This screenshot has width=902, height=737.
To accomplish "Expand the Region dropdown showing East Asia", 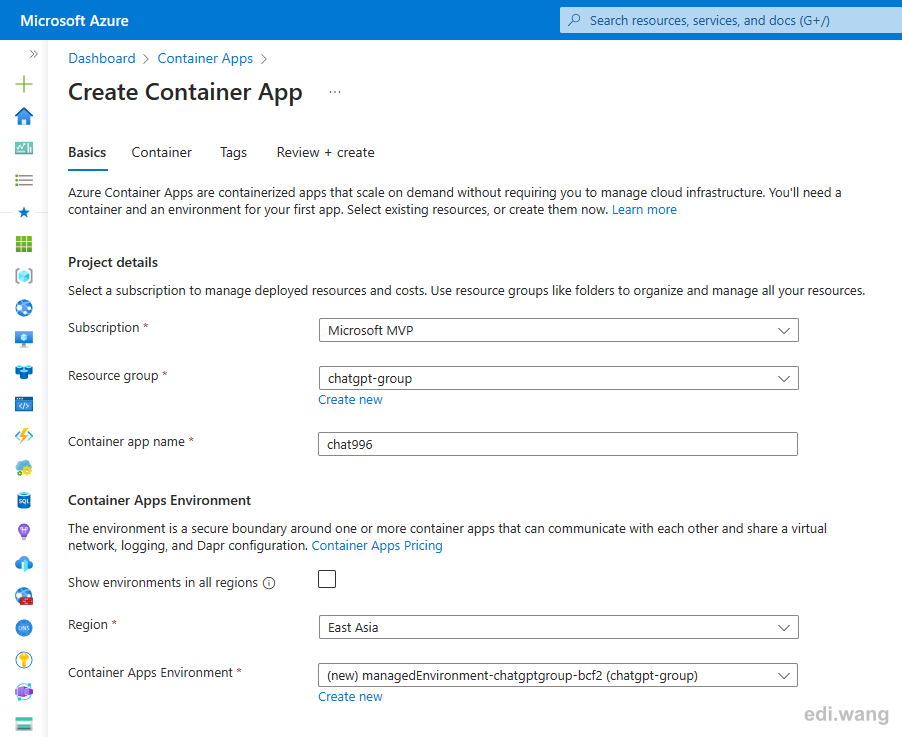I will point(559,627).
